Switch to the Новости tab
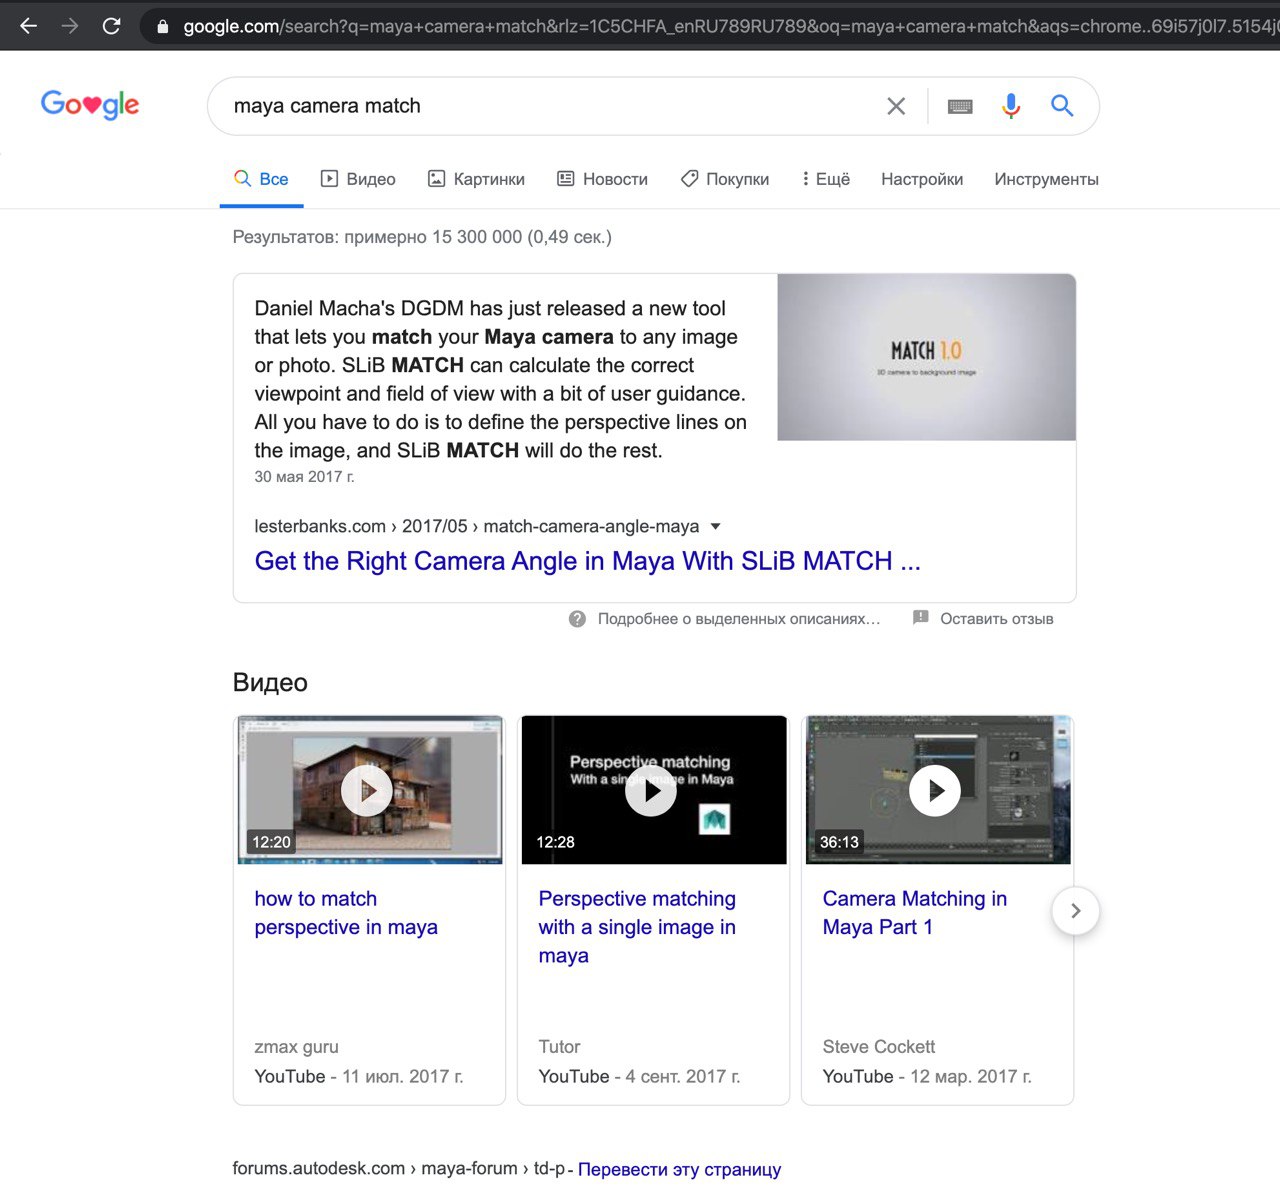 (x=602, y=179)
